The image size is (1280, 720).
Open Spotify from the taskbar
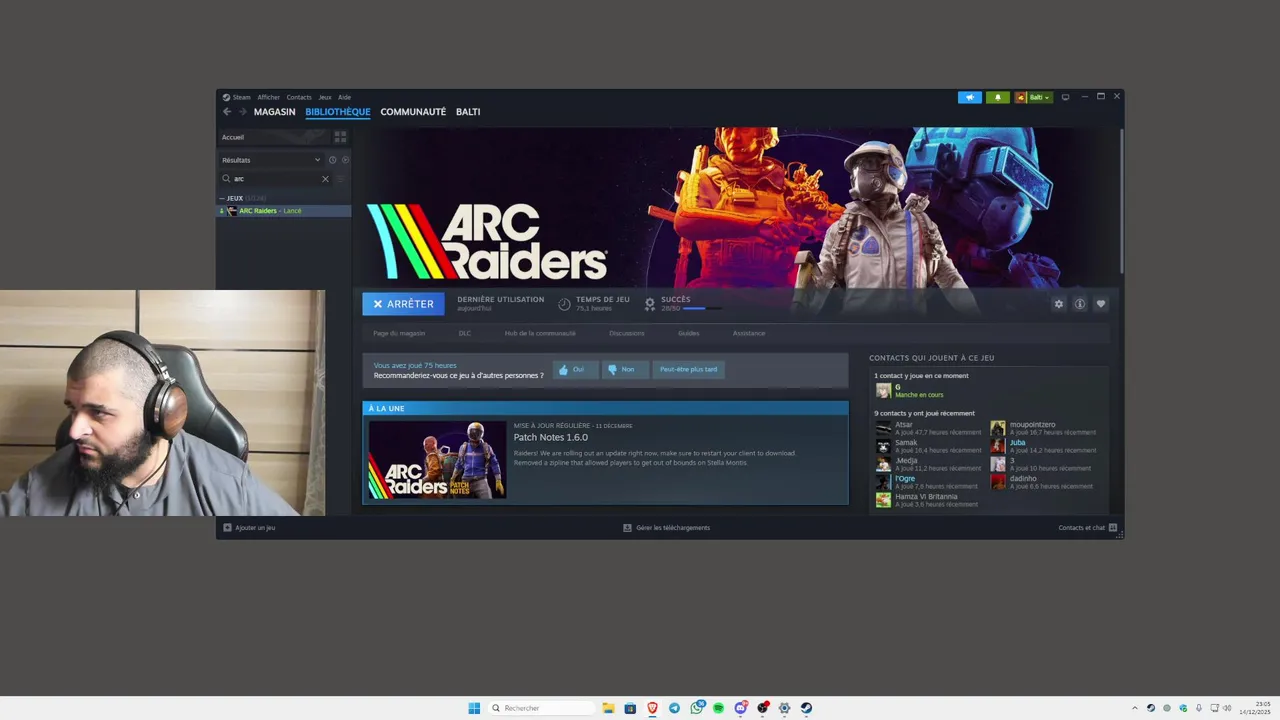718,708
